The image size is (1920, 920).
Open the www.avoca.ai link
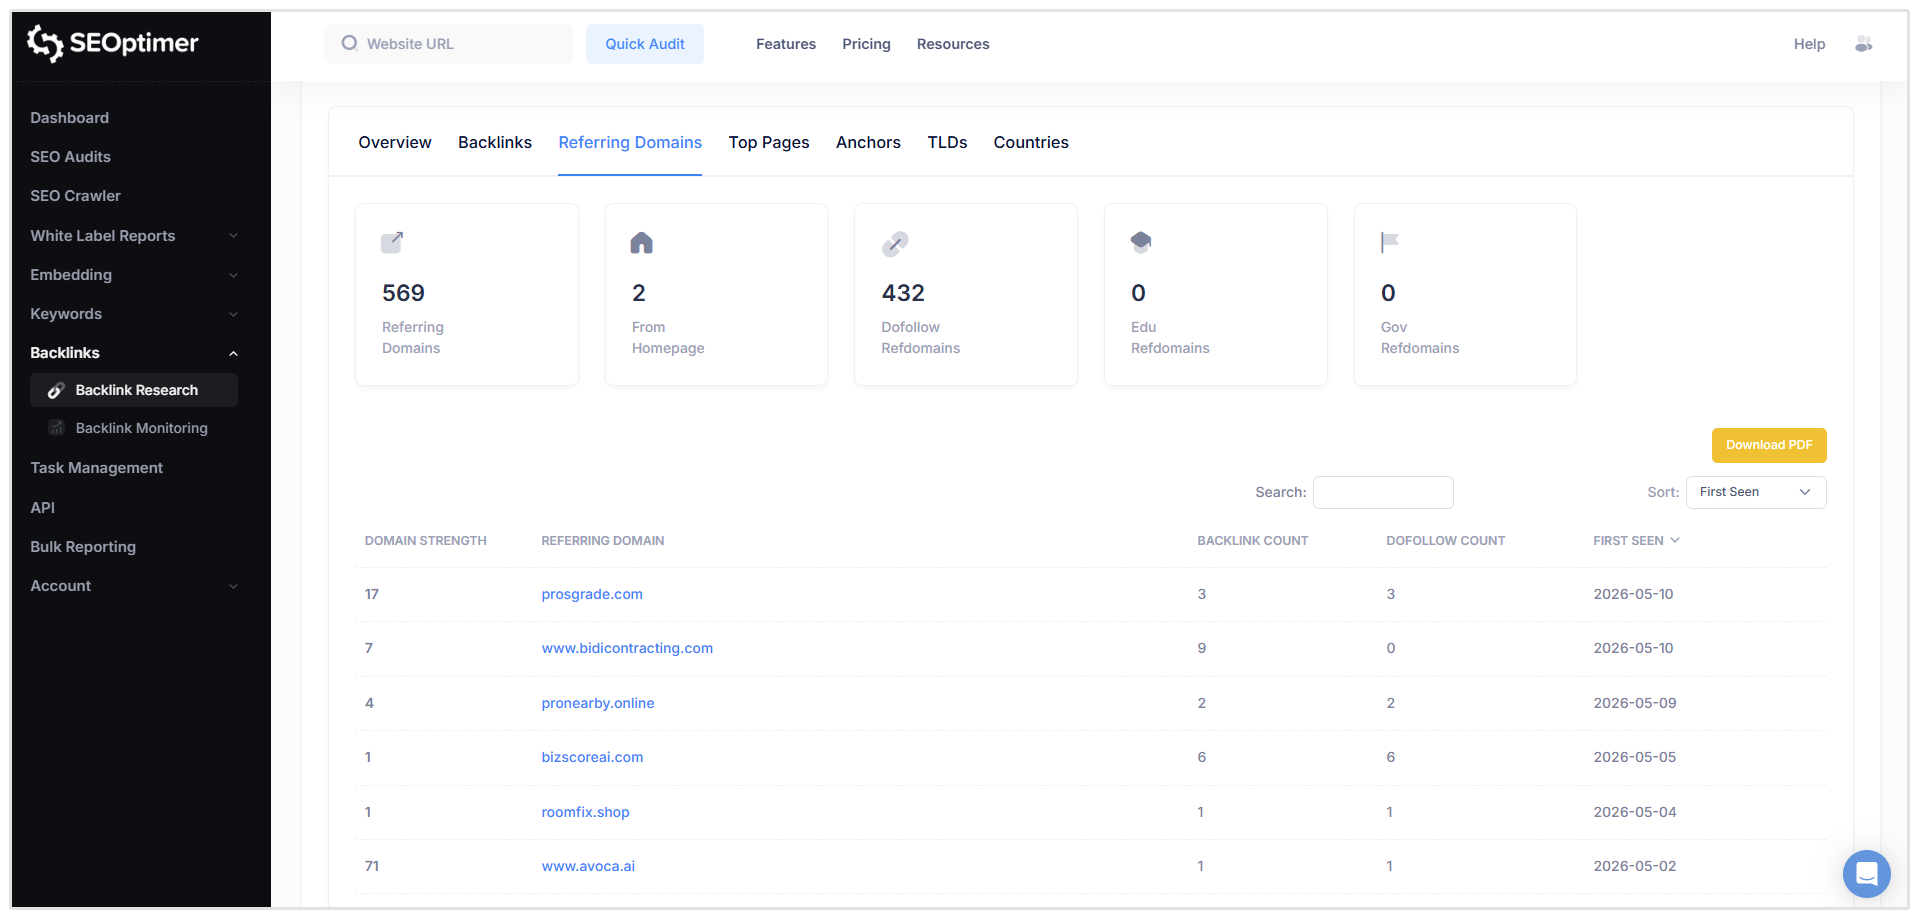pyautogui.click(x=588, y=866)
